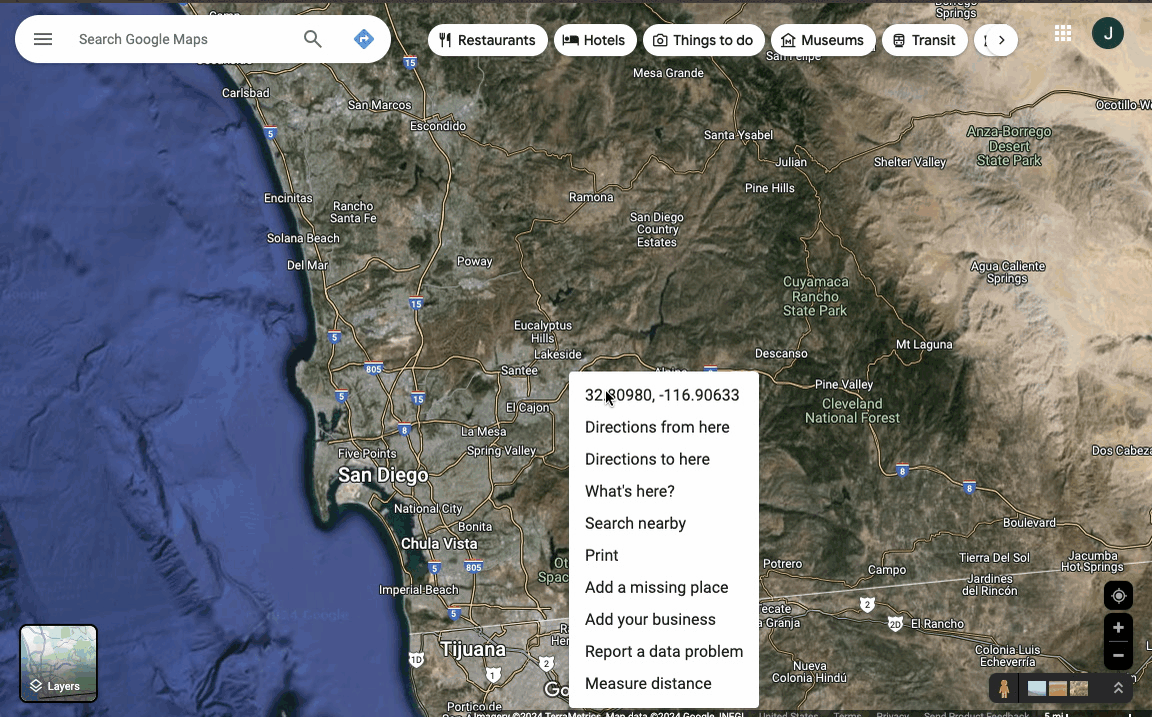Click Cuyamaca Rancho State Park label
The height and width of the screenshot is (717, 1152).
[x=816, y=296]
